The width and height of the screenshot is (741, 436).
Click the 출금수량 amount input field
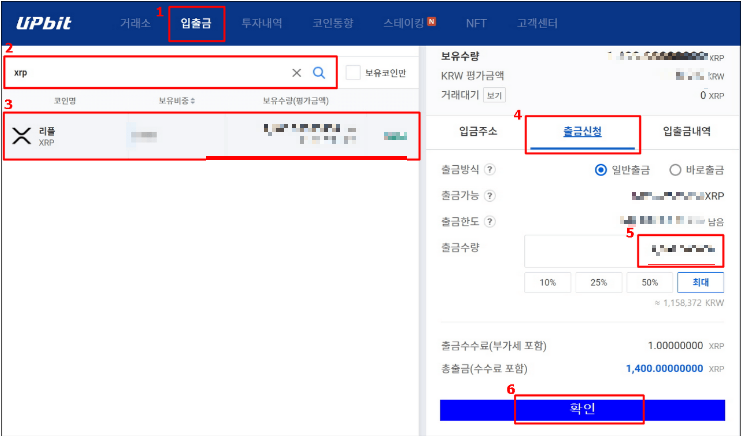point(624,251)
